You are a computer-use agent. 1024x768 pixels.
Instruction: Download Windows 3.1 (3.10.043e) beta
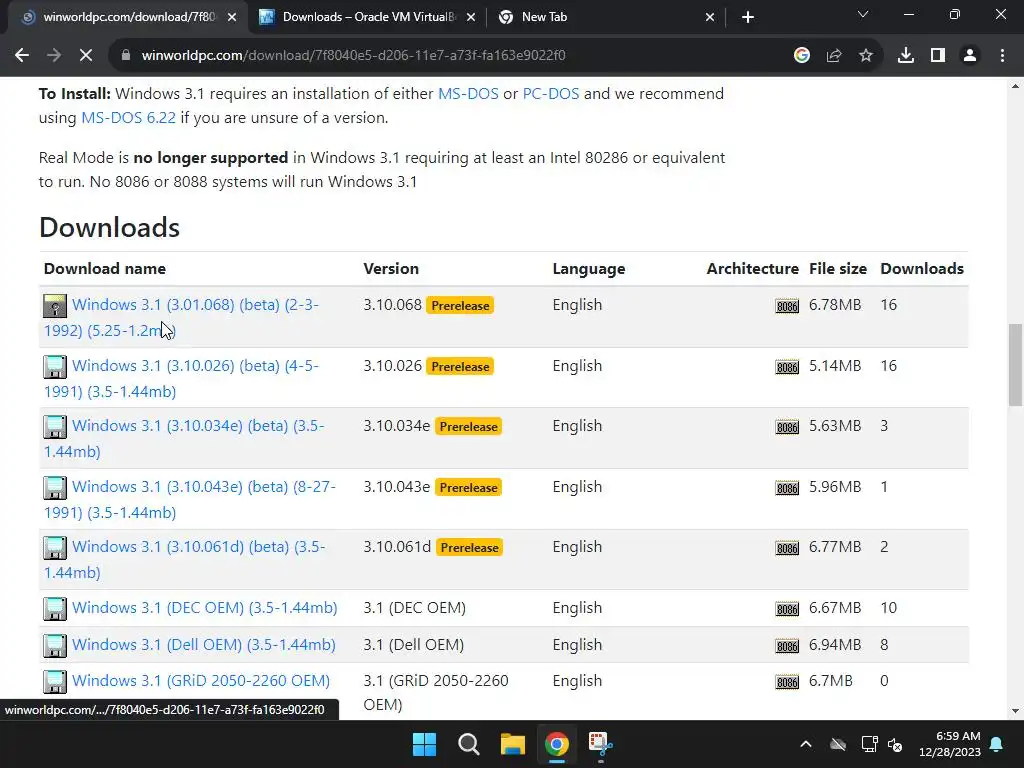point(189,500)
